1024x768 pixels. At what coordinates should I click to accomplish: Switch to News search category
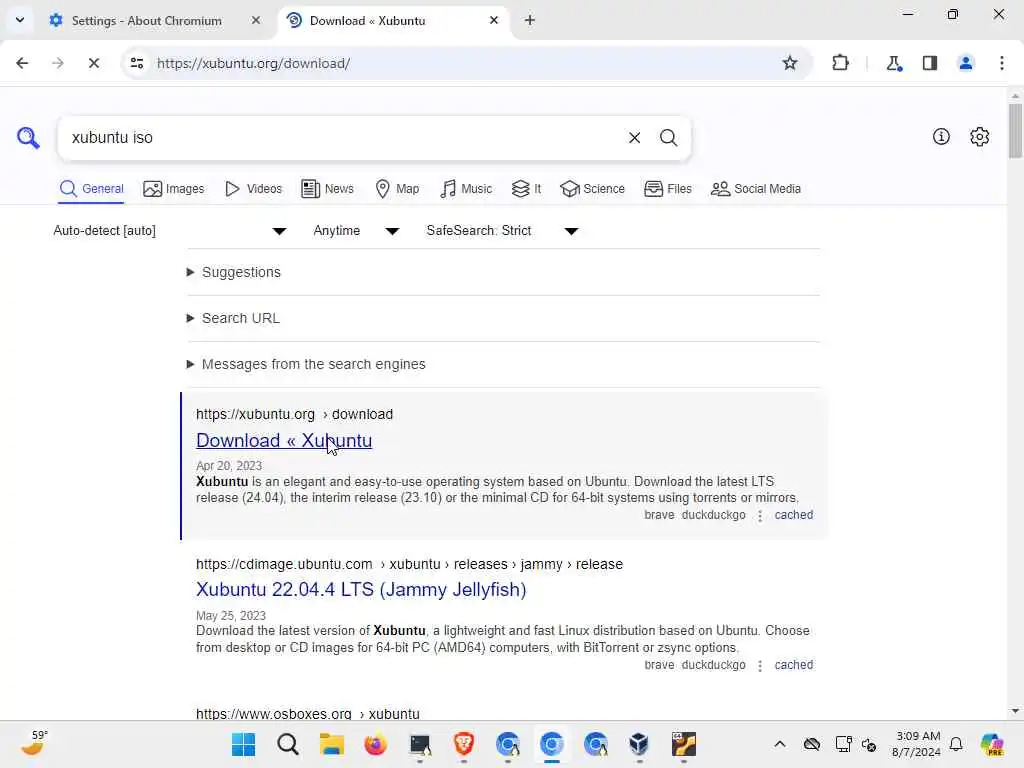pos(328,189)
